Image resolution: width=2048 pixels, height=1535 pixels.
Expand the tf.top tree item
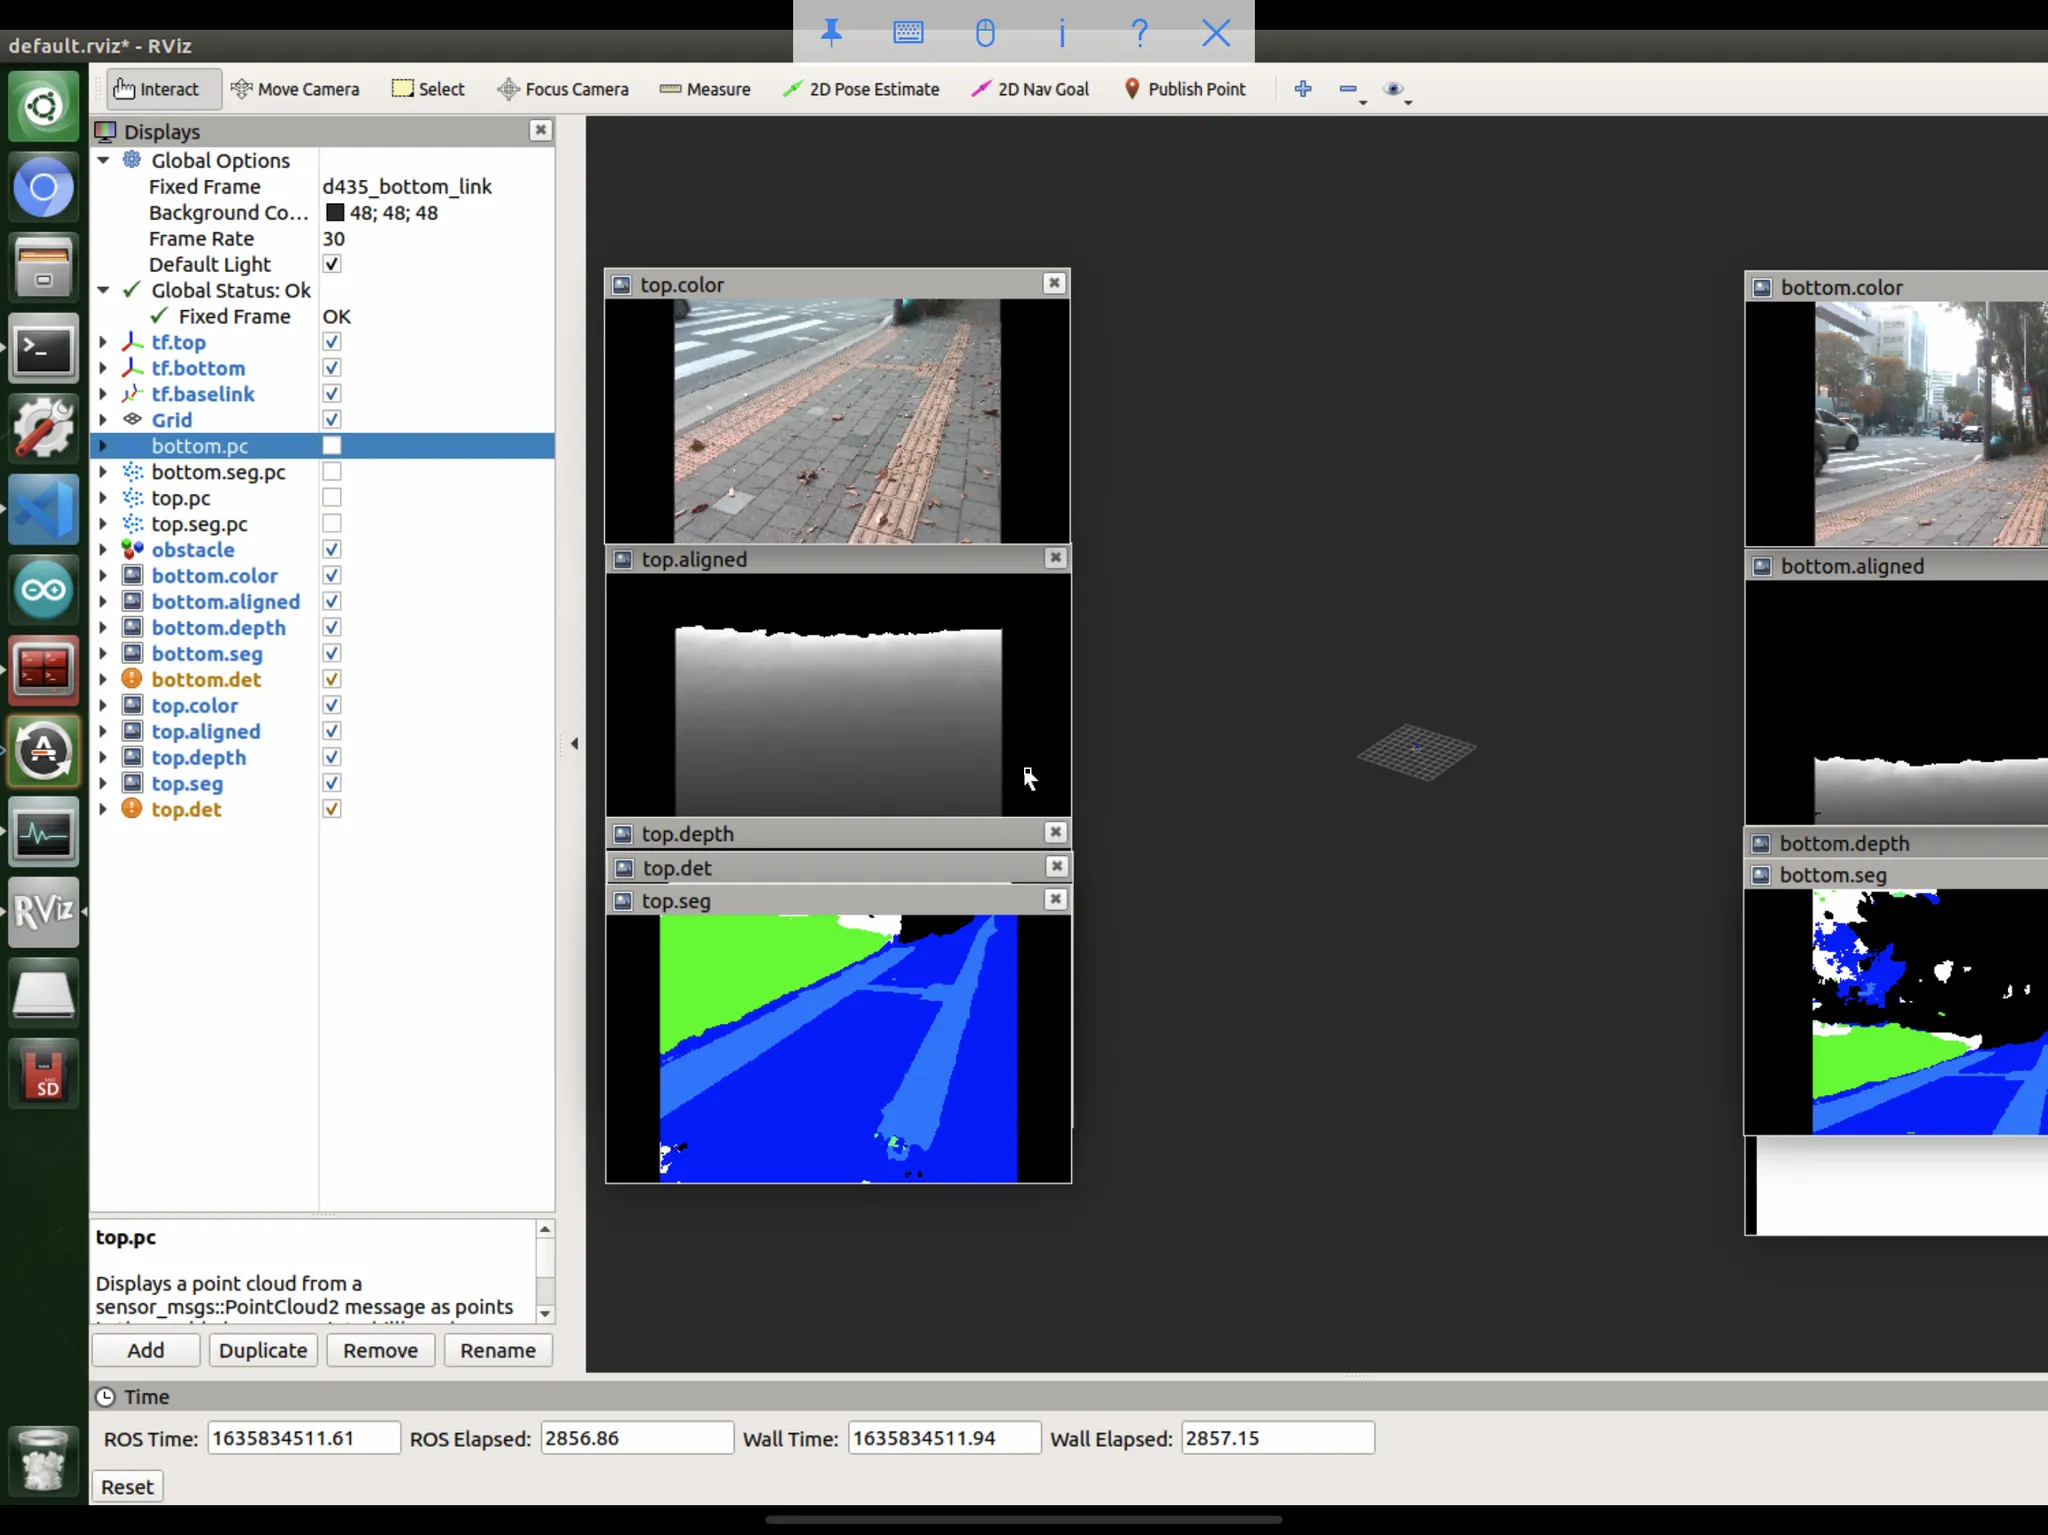tap(103, 342)
